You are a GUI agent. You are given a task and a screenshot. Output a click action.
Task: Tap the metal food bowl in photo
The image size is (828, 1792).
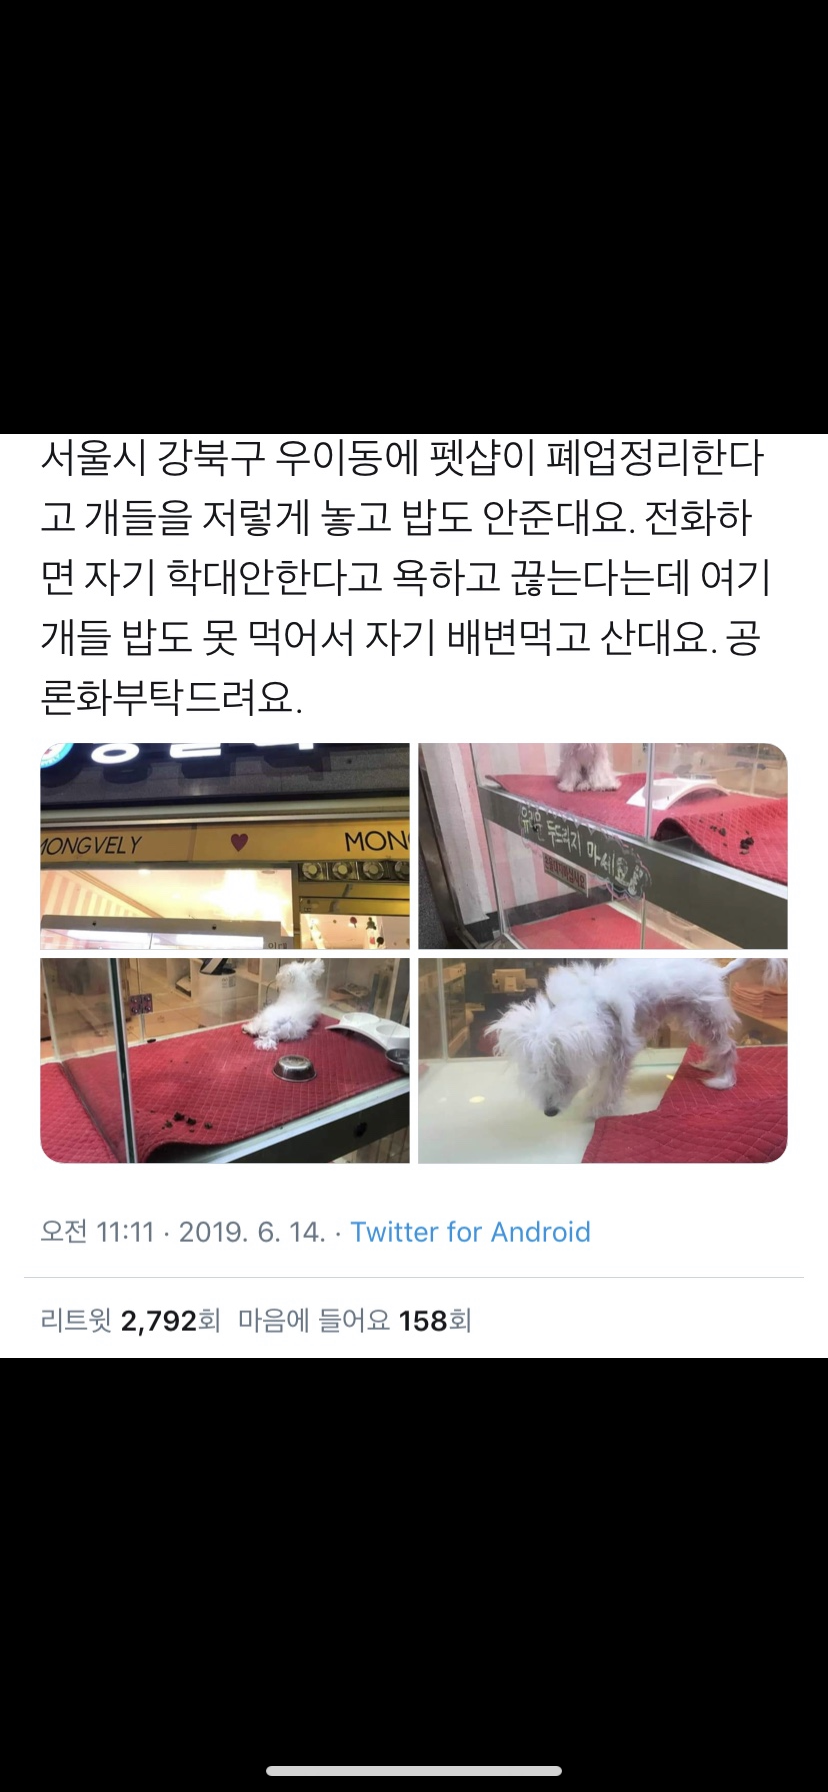[x=295, y=1068]
